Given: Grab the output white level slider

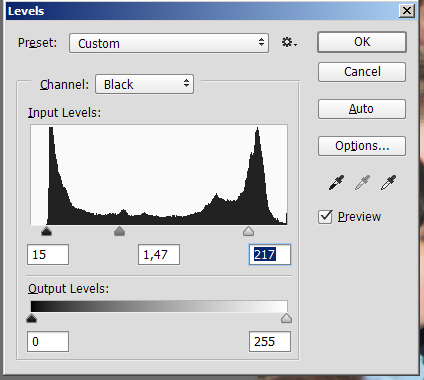Looking at the screenshot, I should [x=286, y=318].
